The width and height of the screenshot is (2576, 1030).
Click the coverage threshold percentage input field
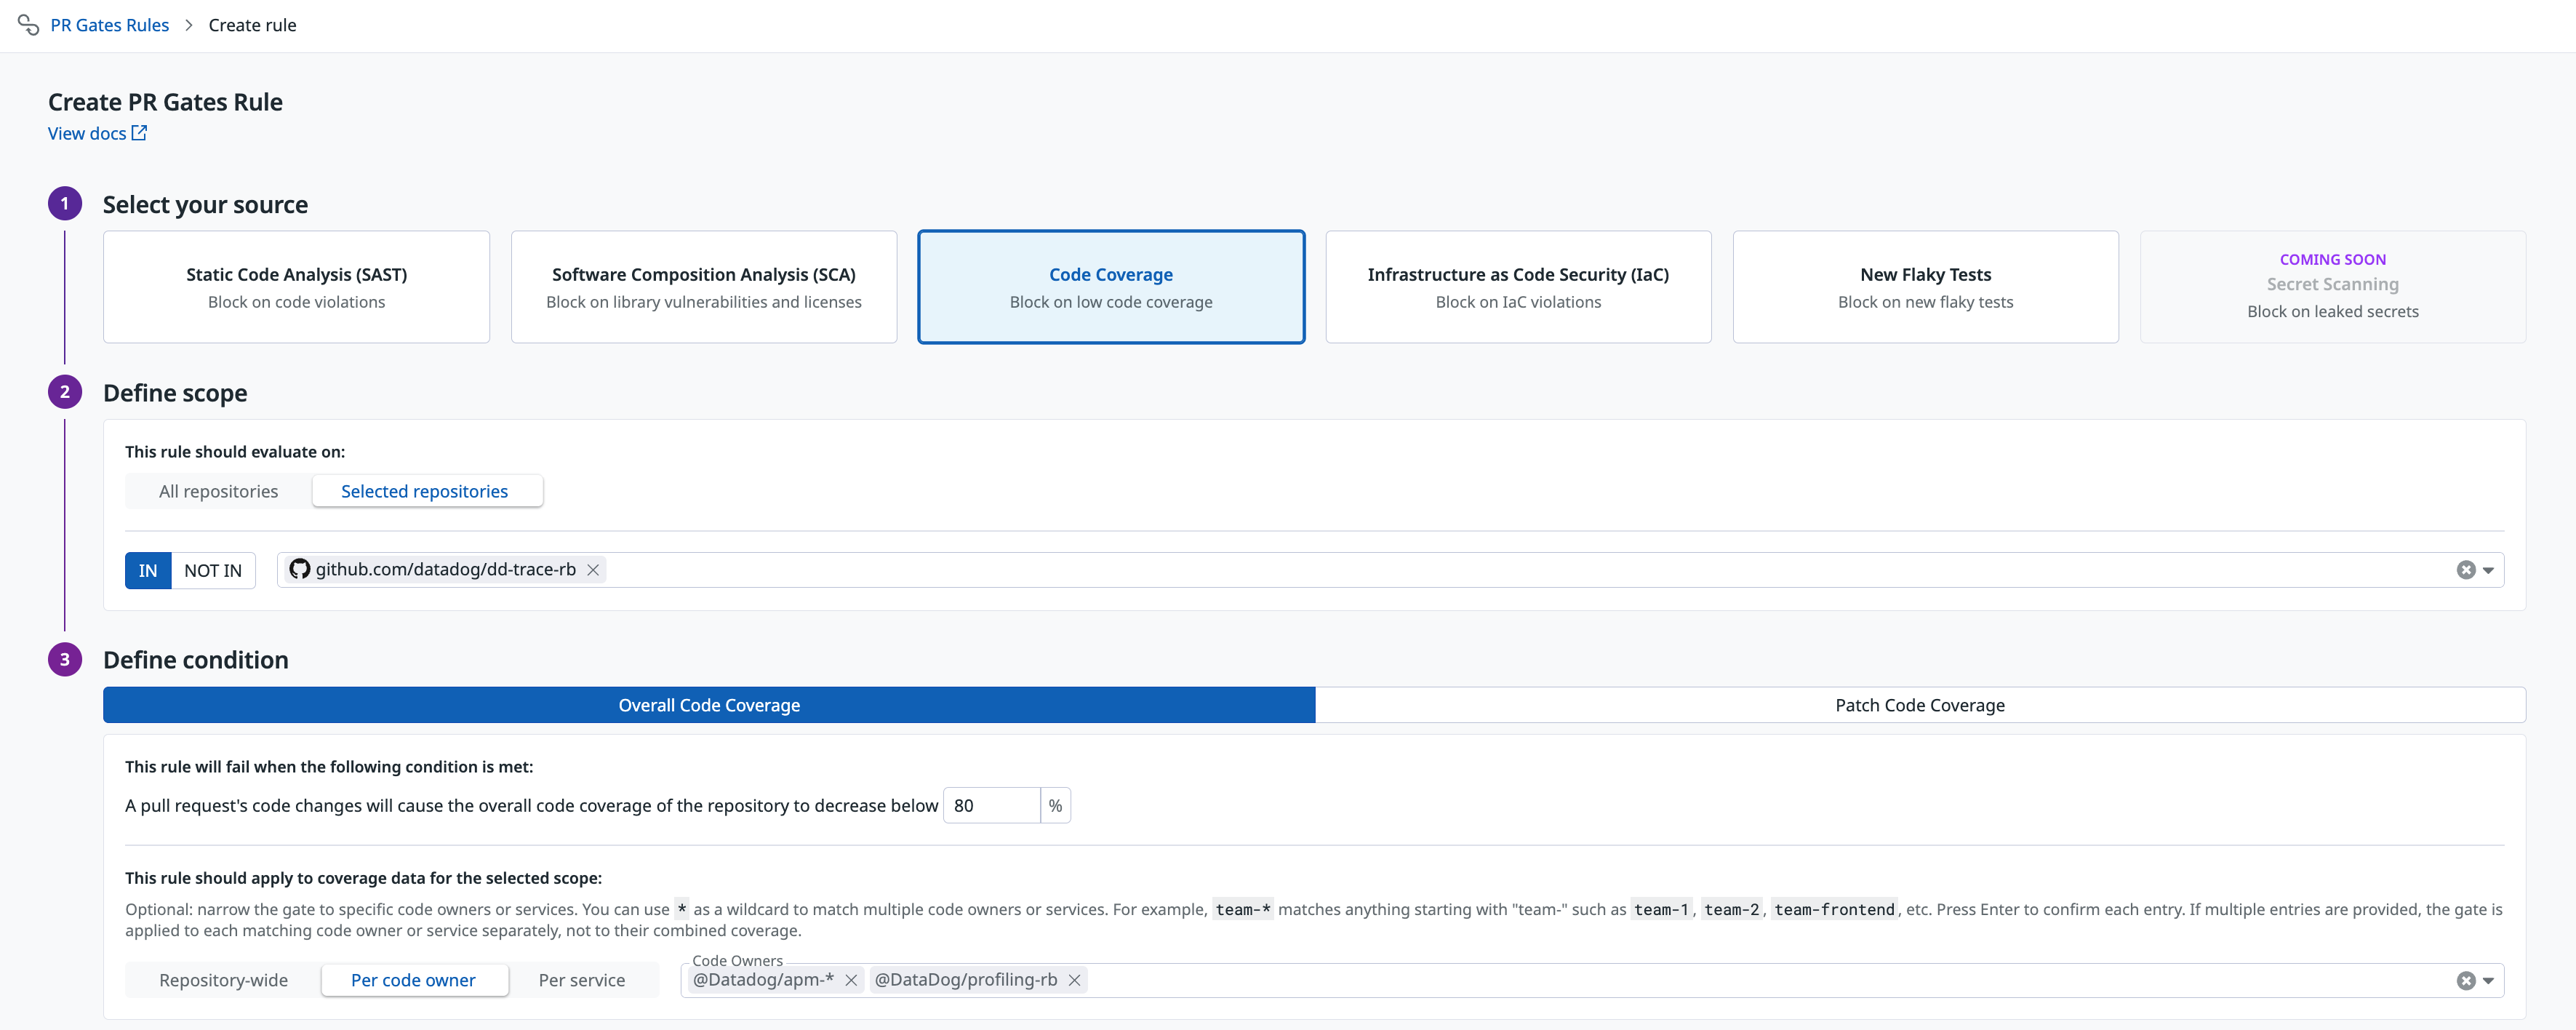click(991, 806)
